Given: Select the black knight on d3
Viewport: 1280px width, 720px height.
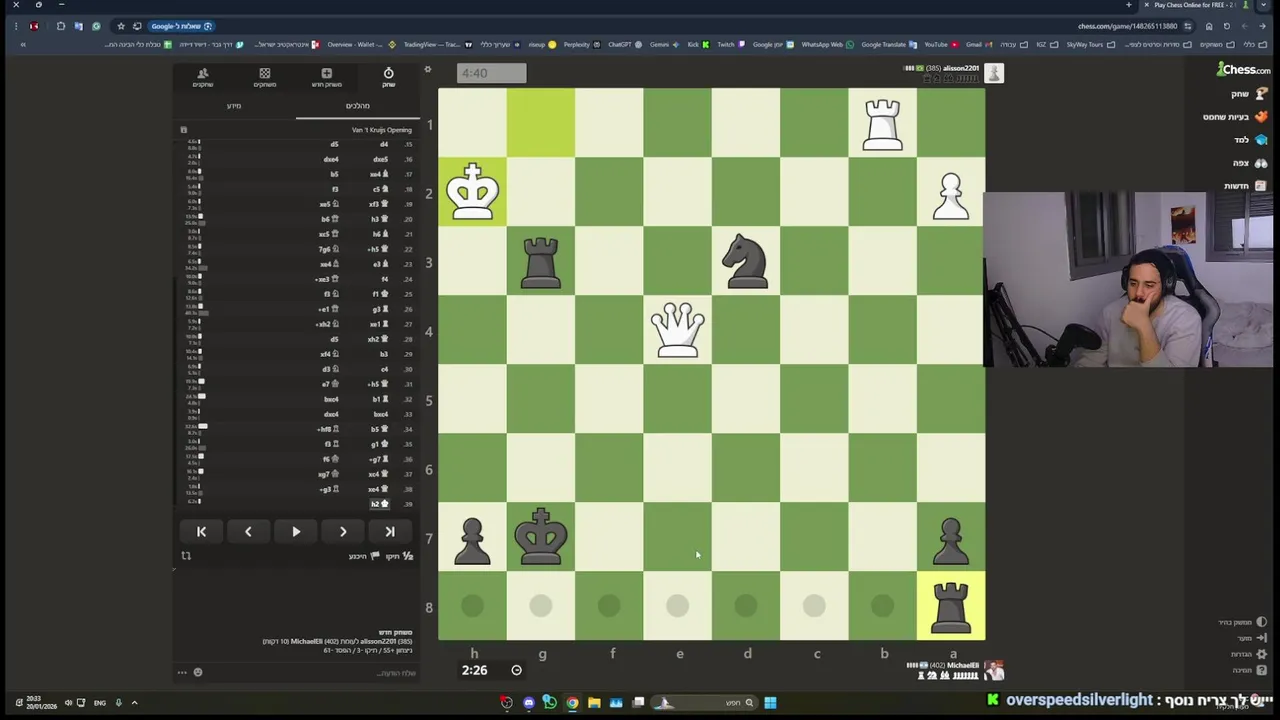Looking at the screenshot, I should tap(745, 261).
